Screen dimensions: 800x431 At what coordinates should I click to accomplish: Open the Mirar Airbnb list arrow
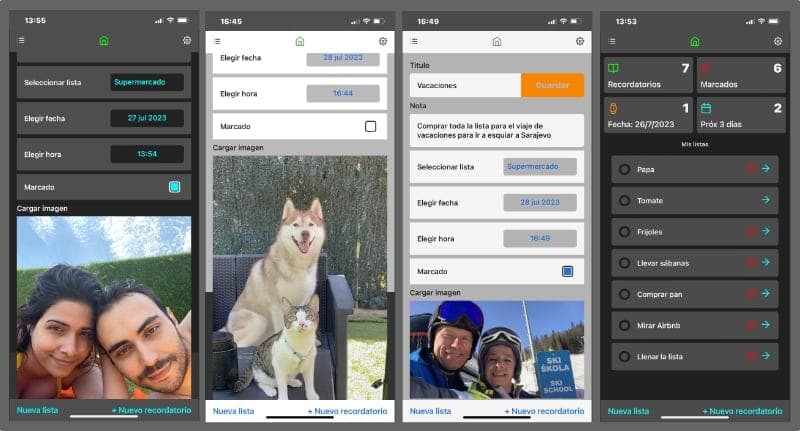[x=765, y=325]
